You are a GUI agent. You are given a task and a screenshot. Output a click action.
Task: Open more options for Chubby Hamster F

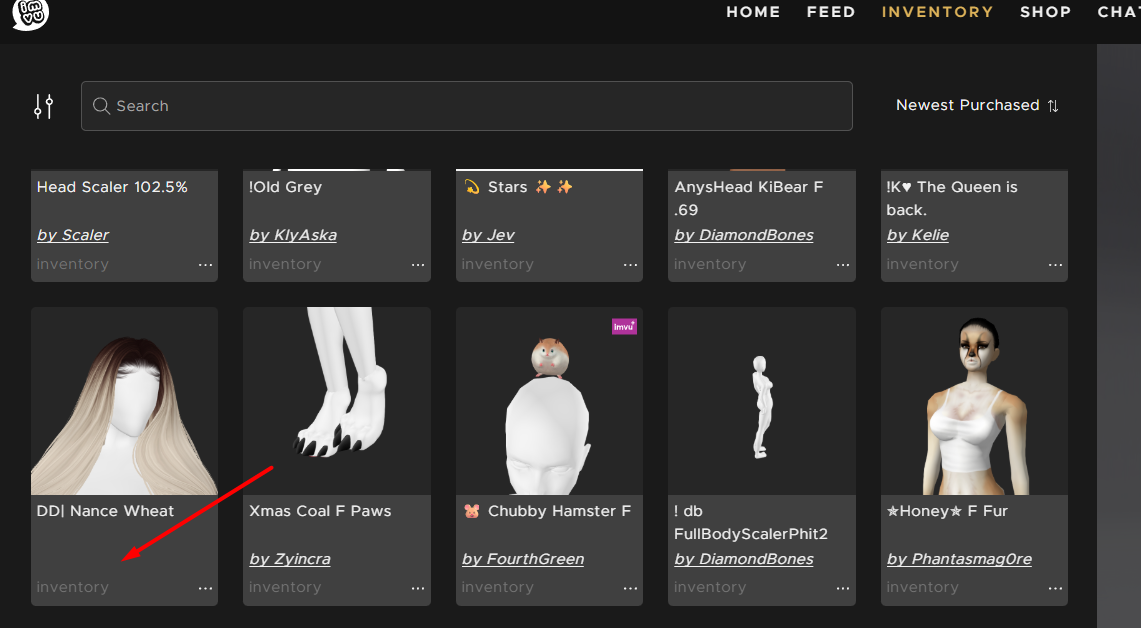click(x=630, y=588)
